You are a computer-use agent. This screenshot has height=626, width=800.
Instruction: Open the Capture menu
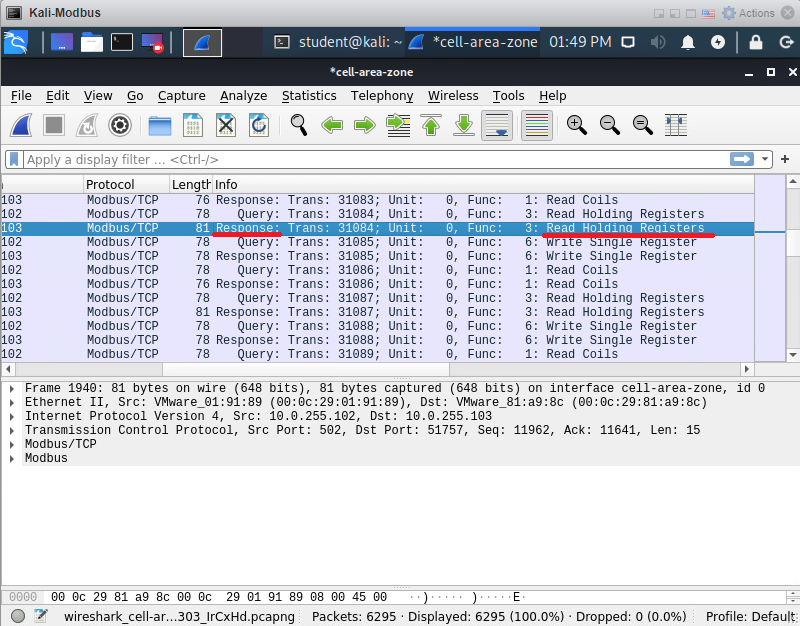pos(181,96)
